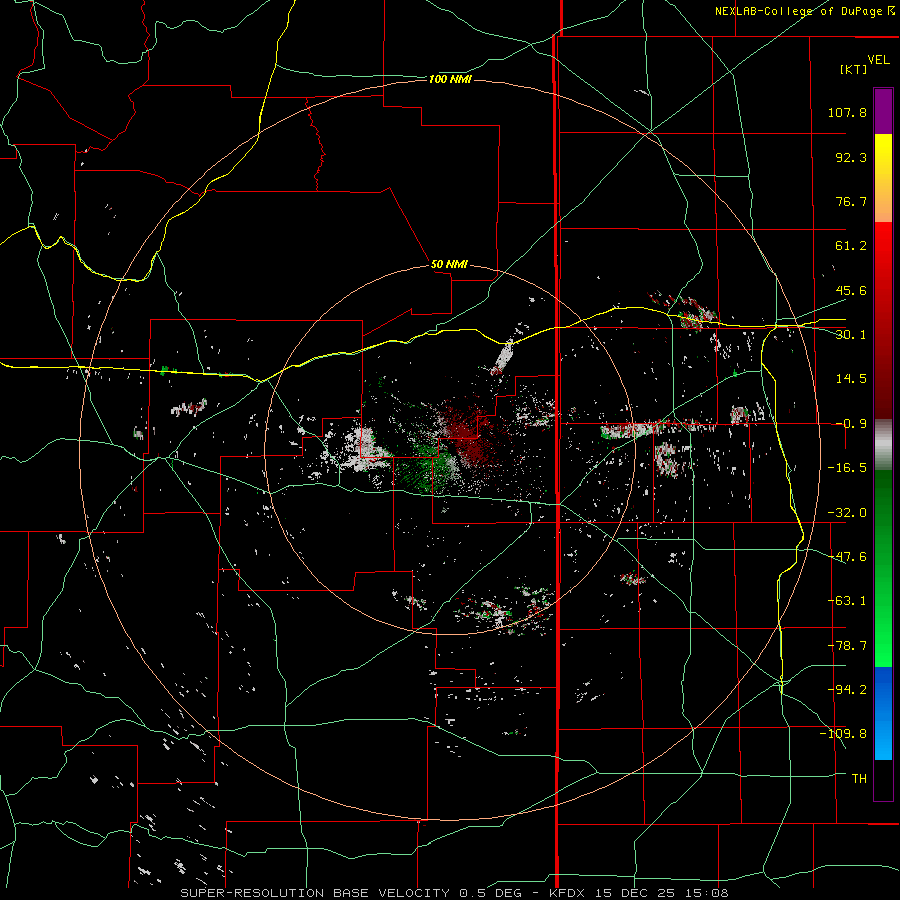Image resolution: width=900 pixels, height=900 pixels.
Task: Click the -47.6 velocity scale value
Action: tap(847, 557)
